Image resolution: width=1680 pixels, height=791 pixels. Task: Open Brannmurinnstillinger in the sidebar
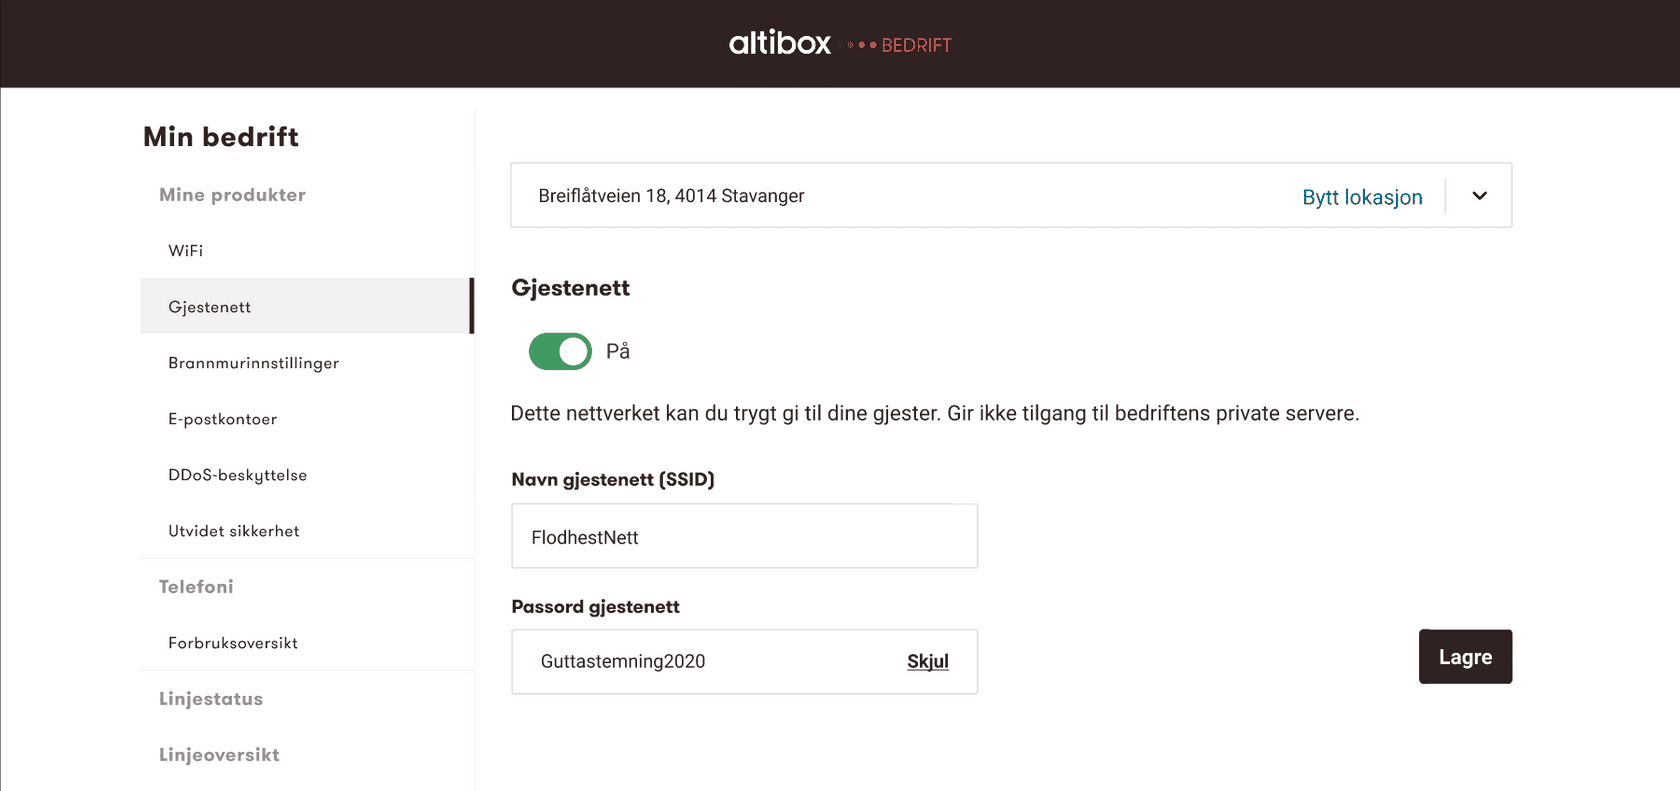point(254,363)
